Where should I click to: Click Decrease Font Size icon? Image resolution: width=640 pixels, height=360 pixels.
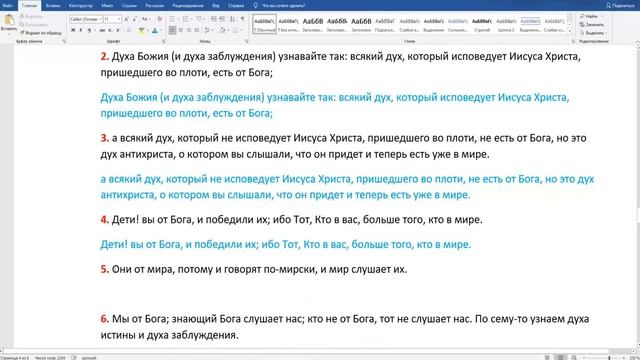(x=134, y=19)
